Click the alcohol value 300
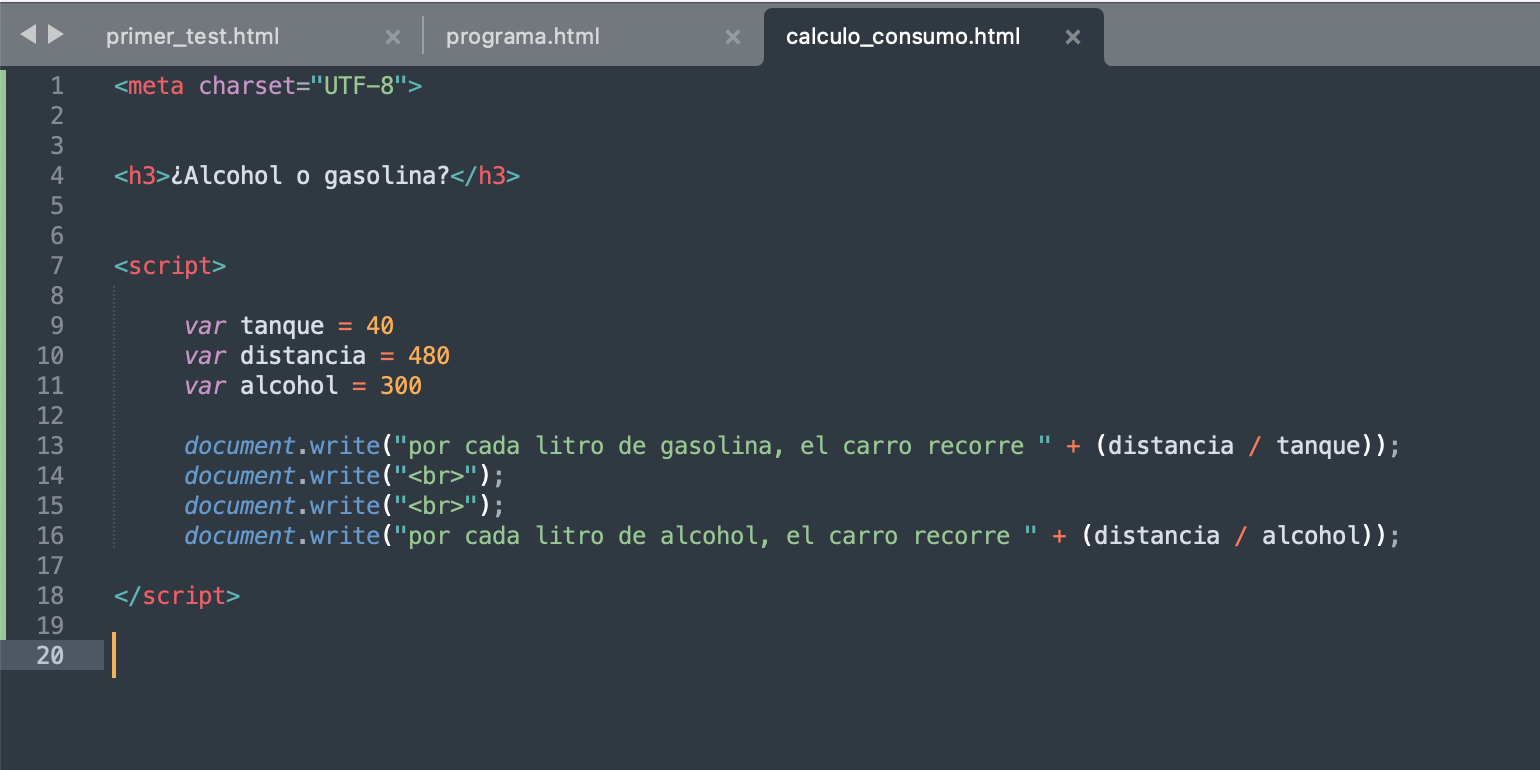The image size is (1540, 770). pos(401,386)
